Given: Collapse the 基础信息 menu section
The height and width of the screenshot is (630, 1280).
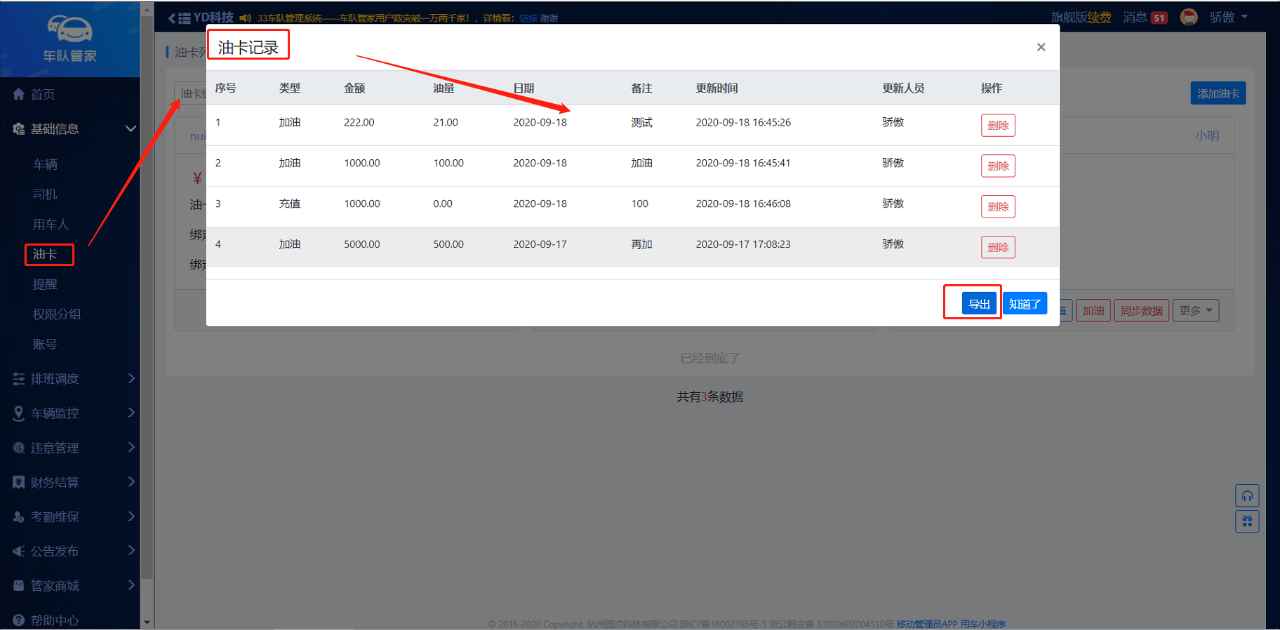Looking at the screenshot, I should [130, 129].
